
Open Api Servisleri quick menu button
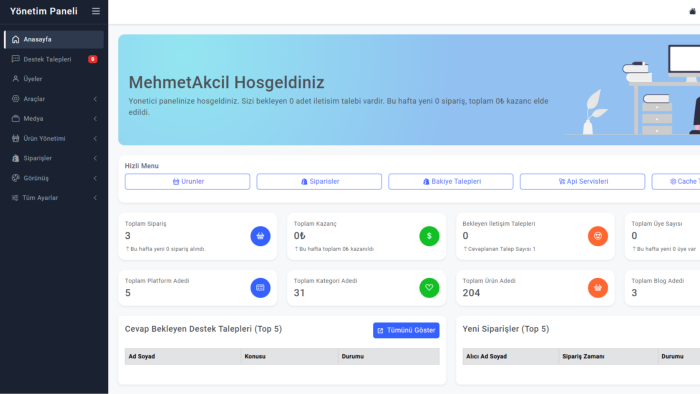[x=583, y=182]
